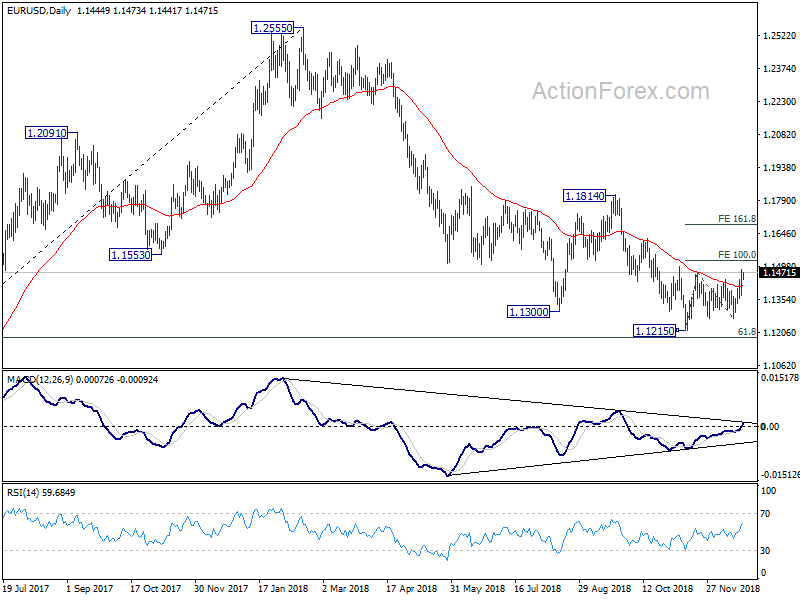Click the 1 Sep 2017 date label
Screen dimensions: 800x600
tap(90, 588)
